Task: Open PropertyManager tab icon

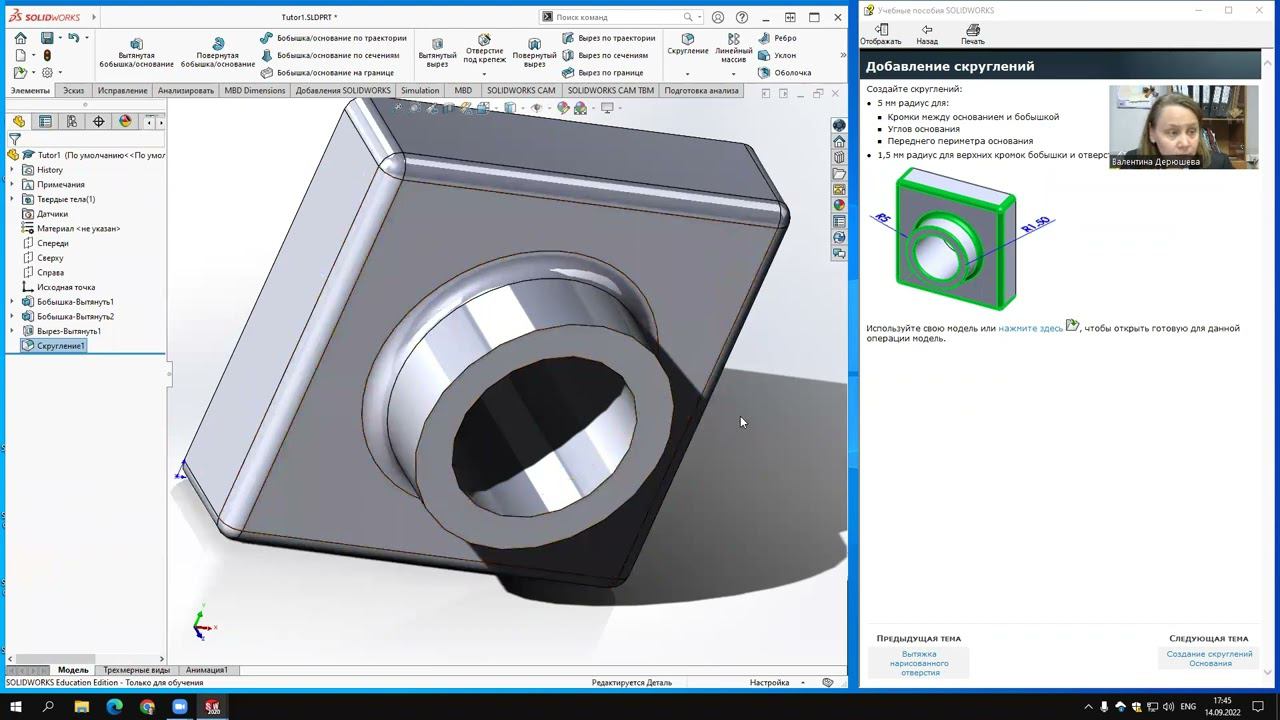Action: 45,121
